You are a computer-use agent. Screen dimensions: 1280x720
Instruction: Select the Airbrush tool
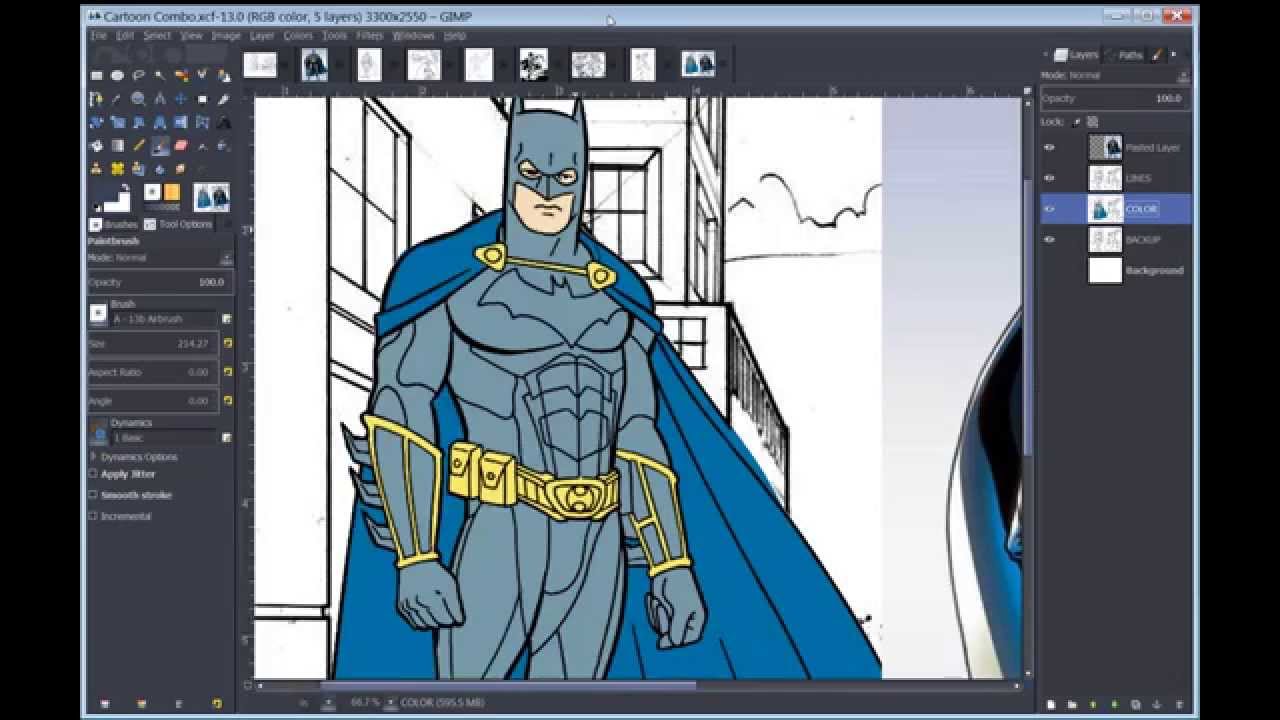[x=202, y=145]
